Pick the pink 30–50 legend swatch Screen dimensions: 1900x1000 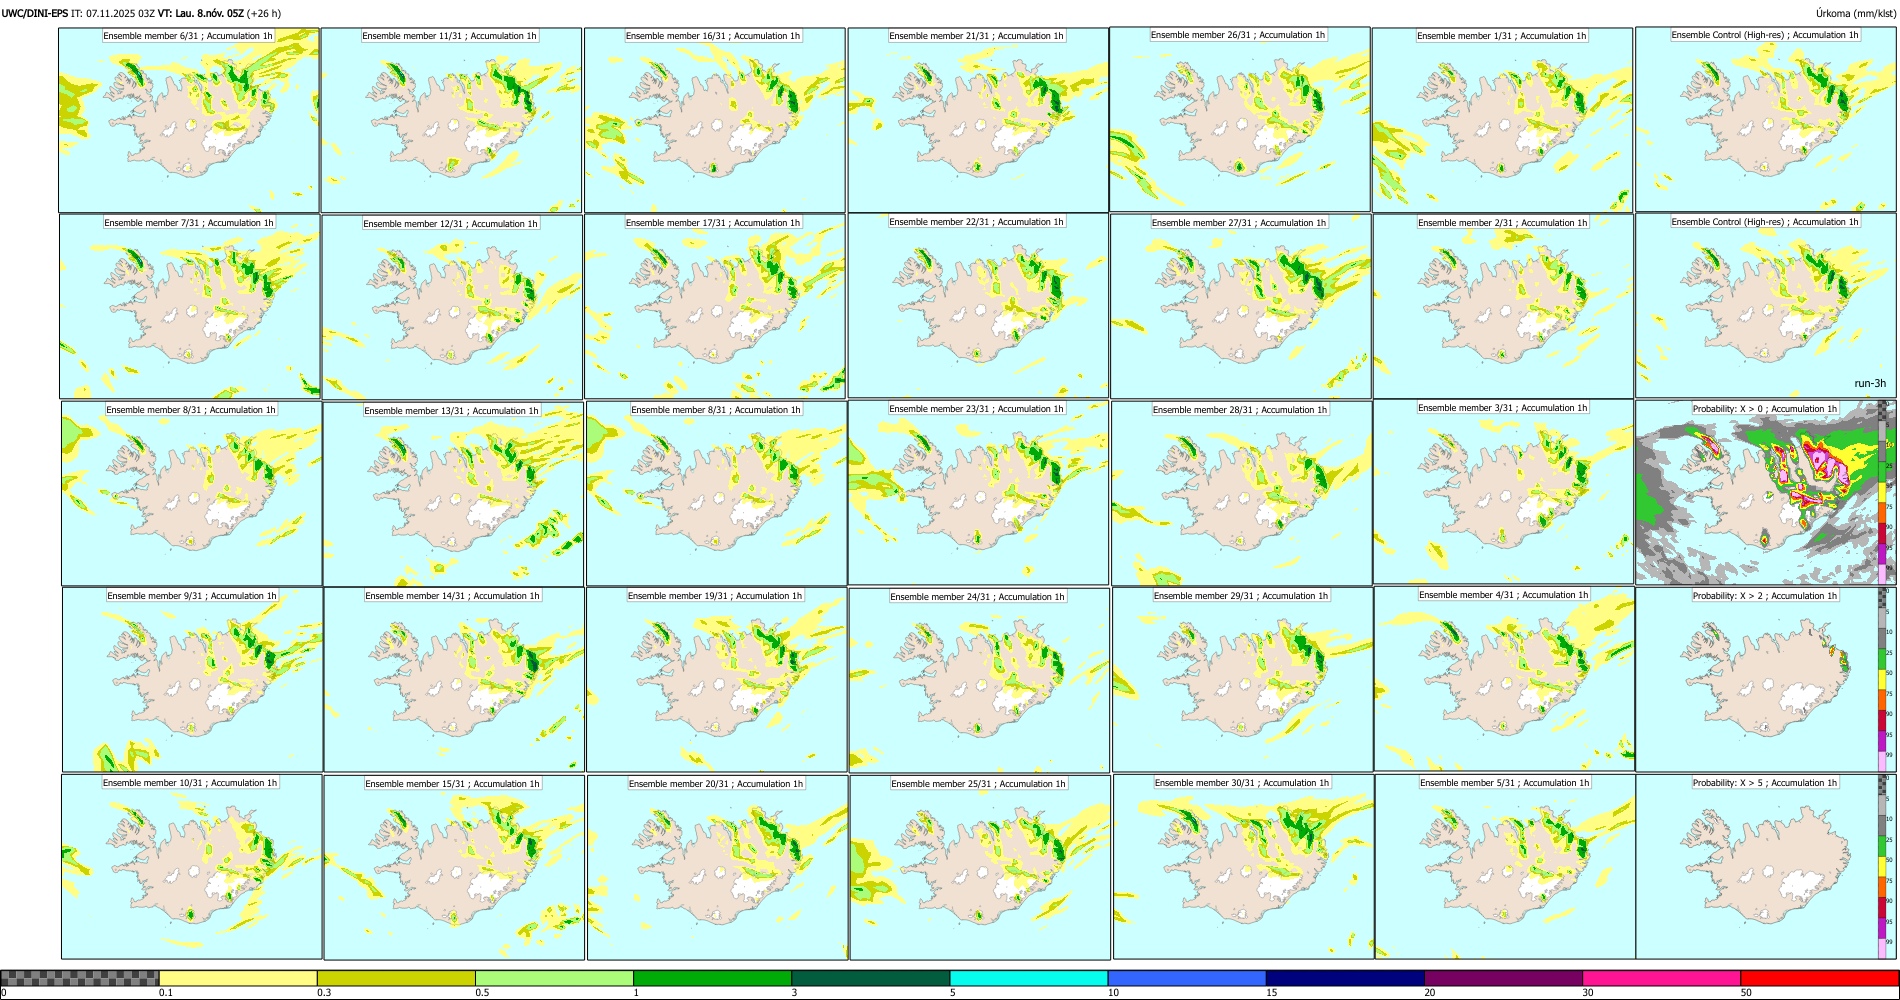[1661, 978]
